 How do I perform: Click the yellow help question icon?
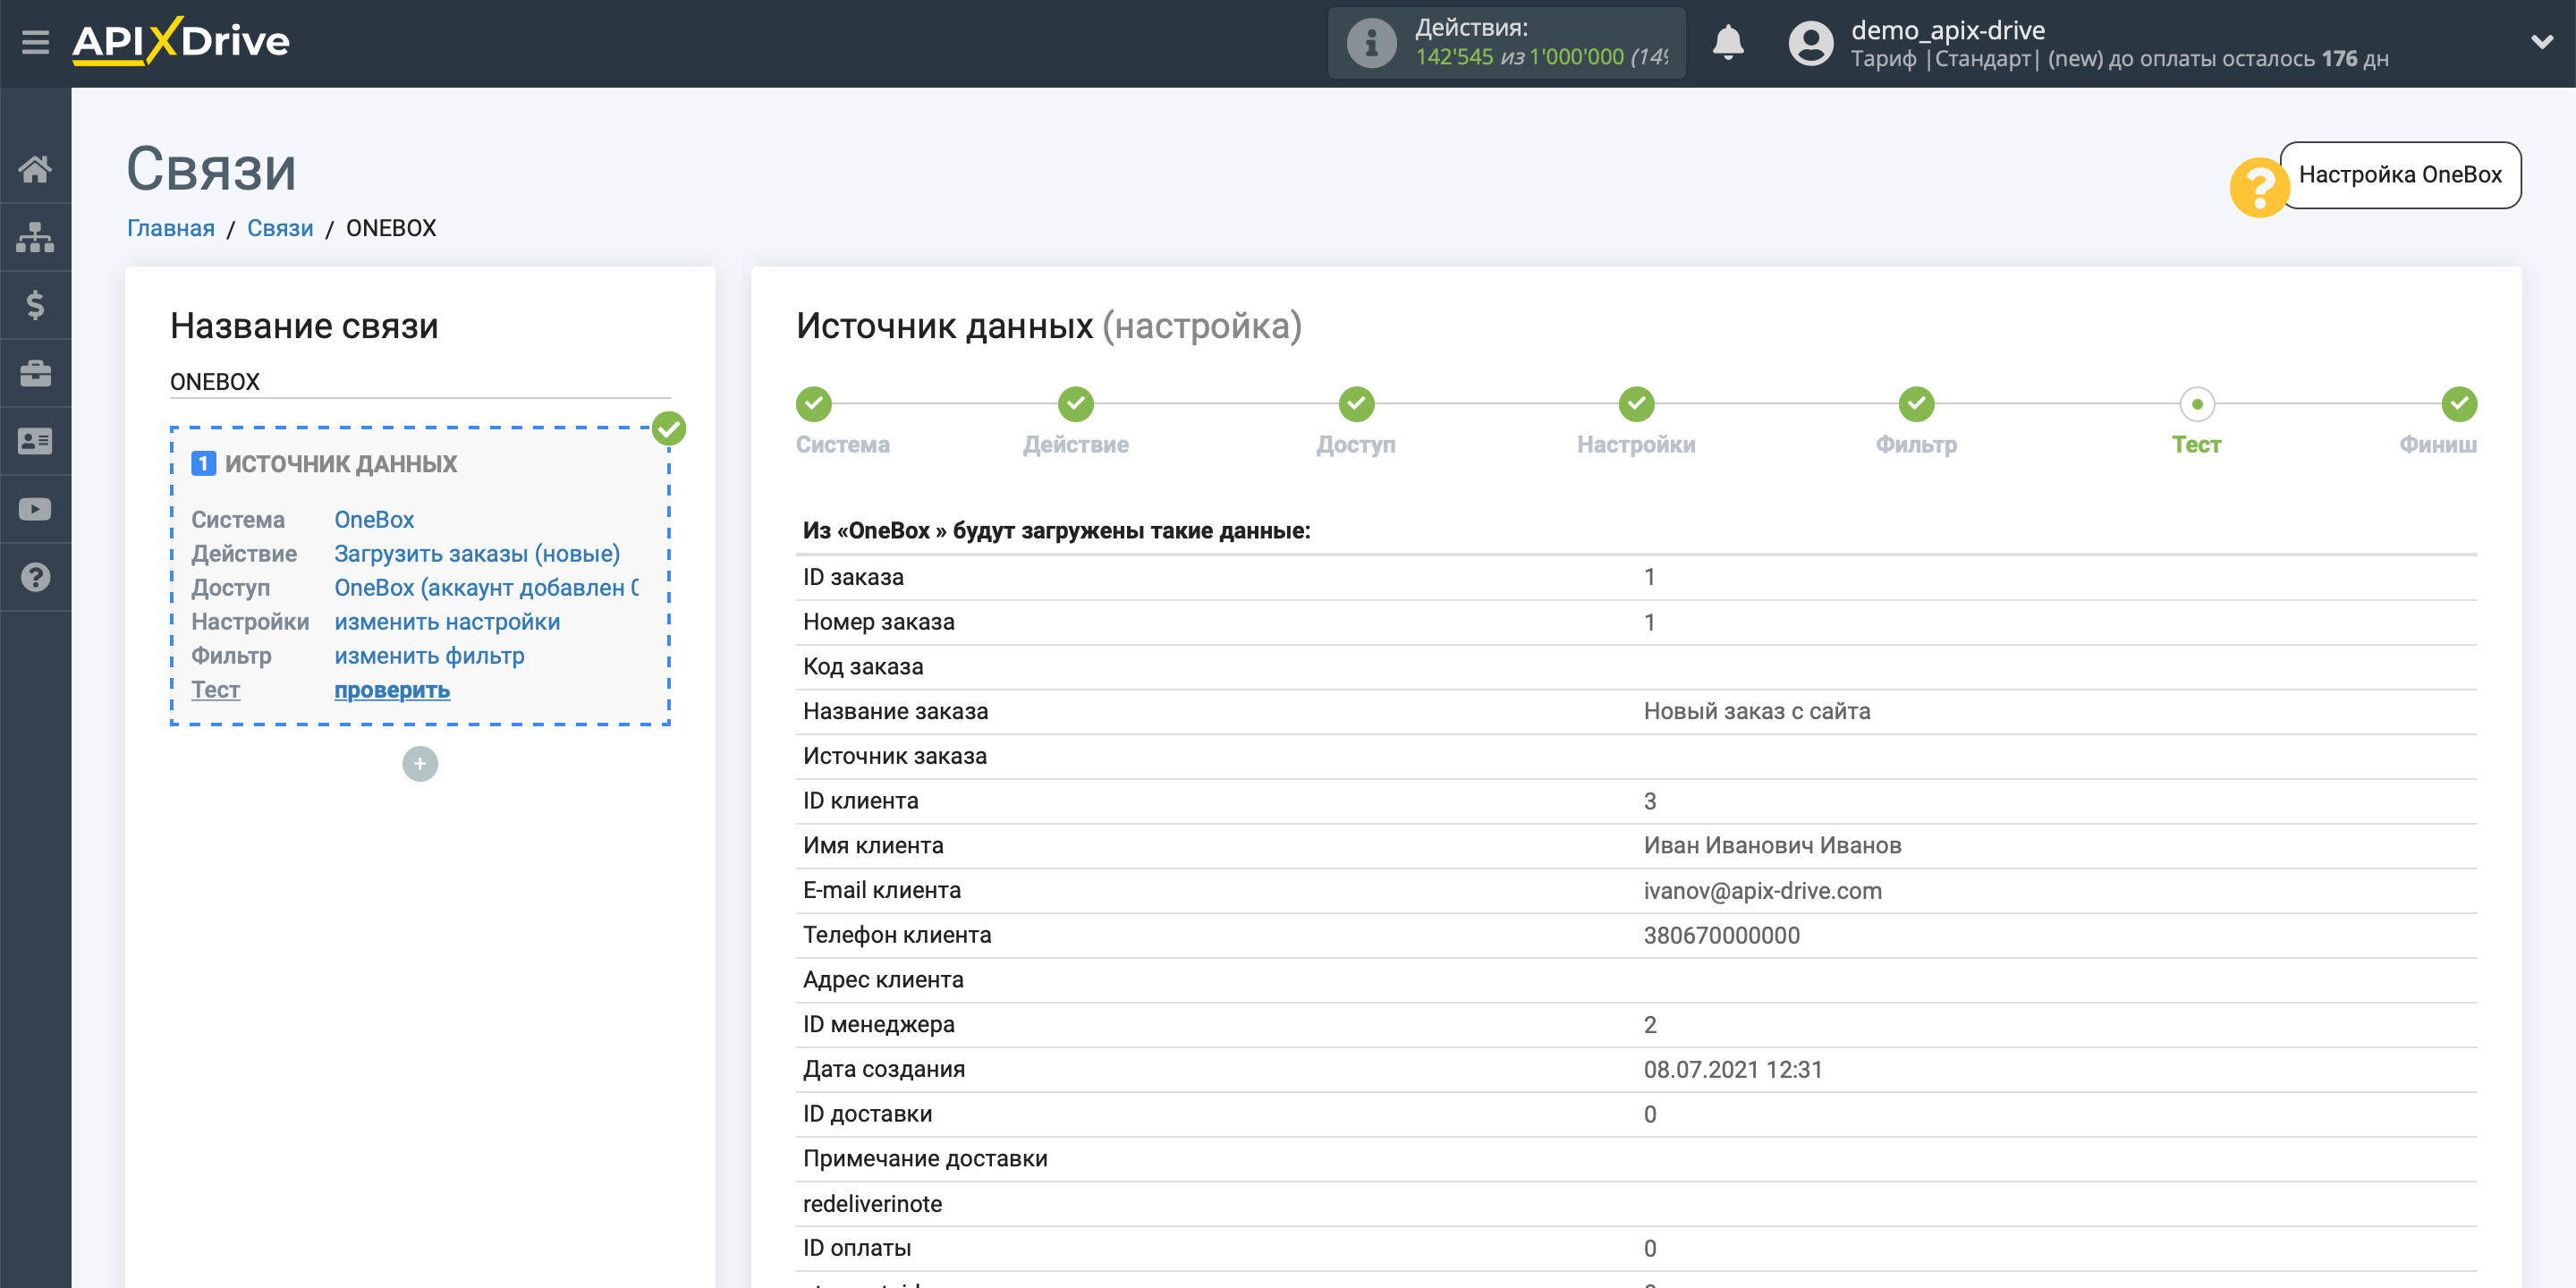coord(2258,187)
